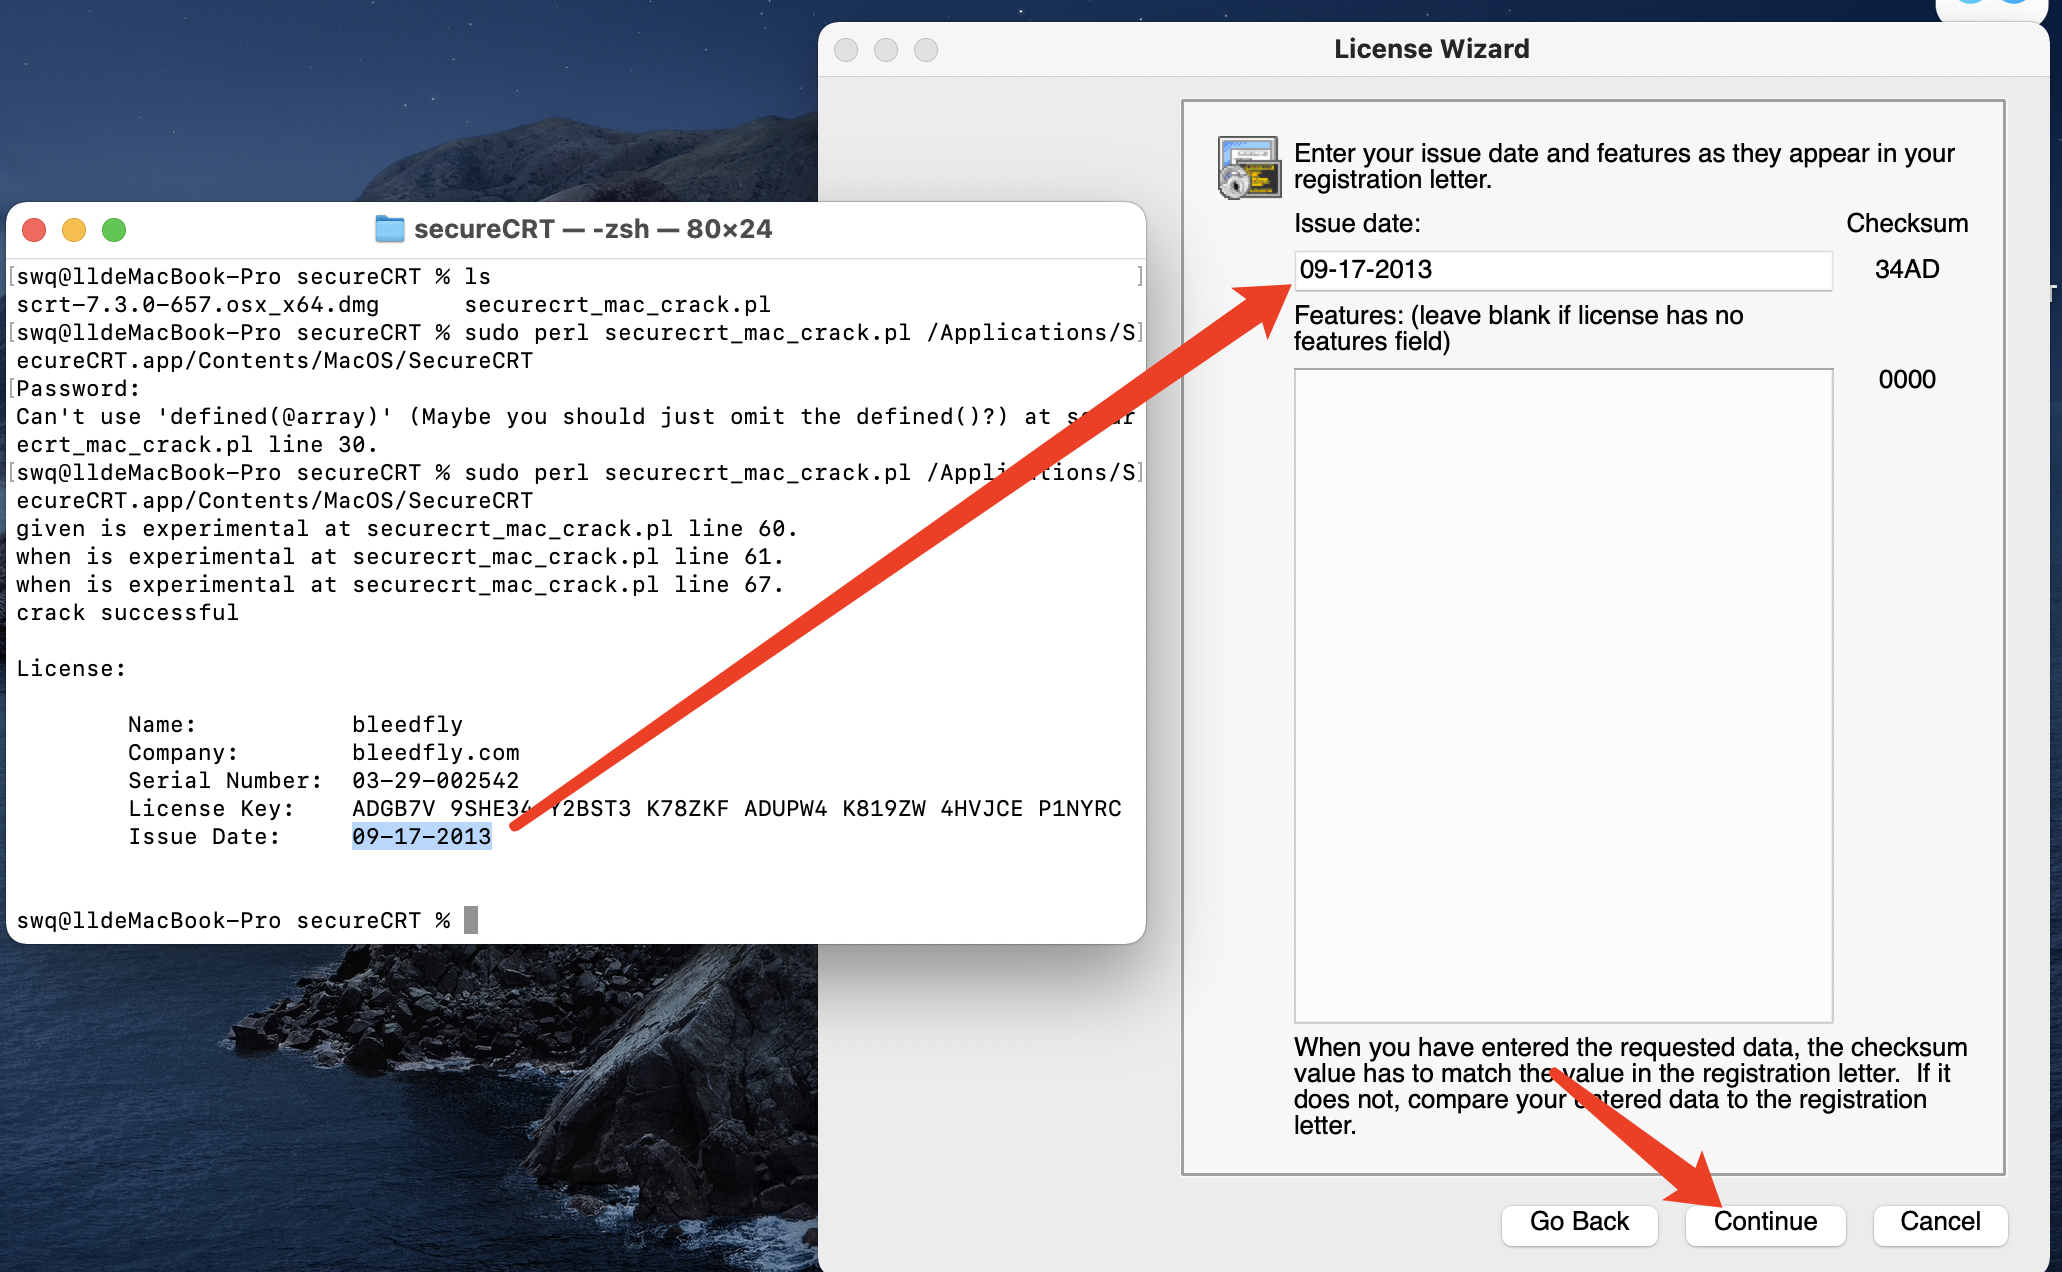2062x1272 pixels.
Task: Click the License Wizard window title
Action: [1431, 49]
